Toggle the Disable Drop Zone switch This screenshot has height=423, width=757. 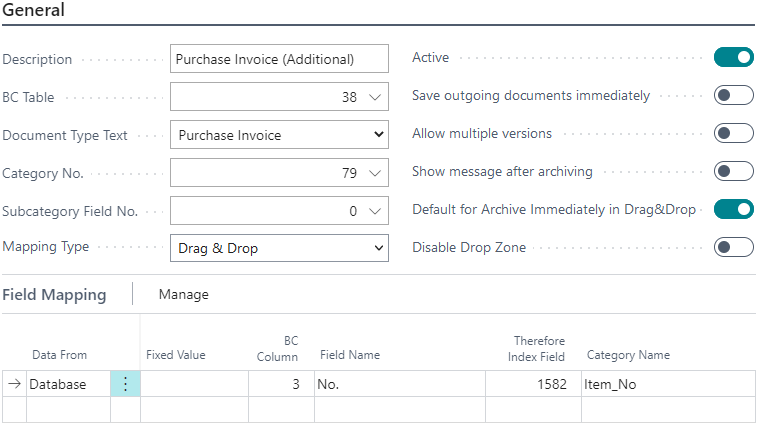(x=733, y=247)
